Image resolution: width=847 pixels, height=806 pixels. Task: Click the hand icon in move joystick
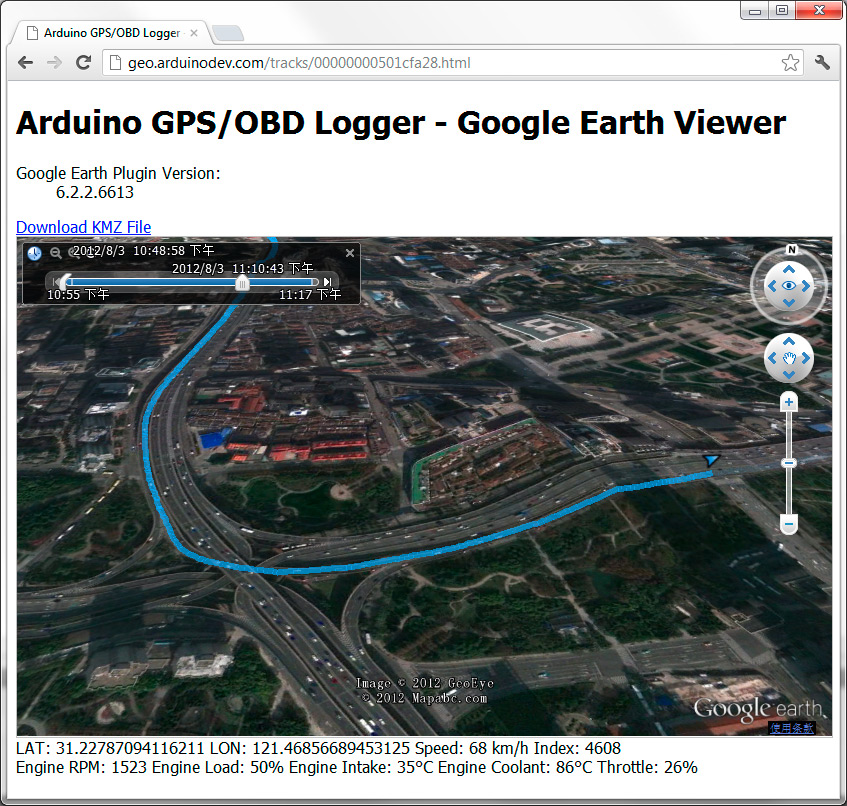click(789, 358)
